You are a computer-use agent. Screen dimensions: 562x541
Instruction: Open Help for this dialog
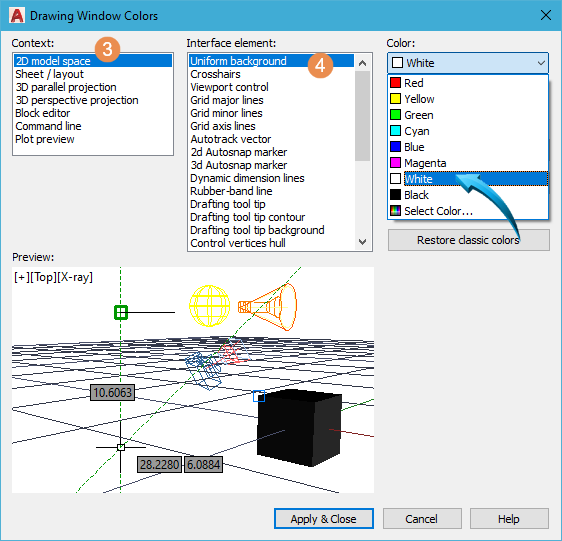point(509,519)
